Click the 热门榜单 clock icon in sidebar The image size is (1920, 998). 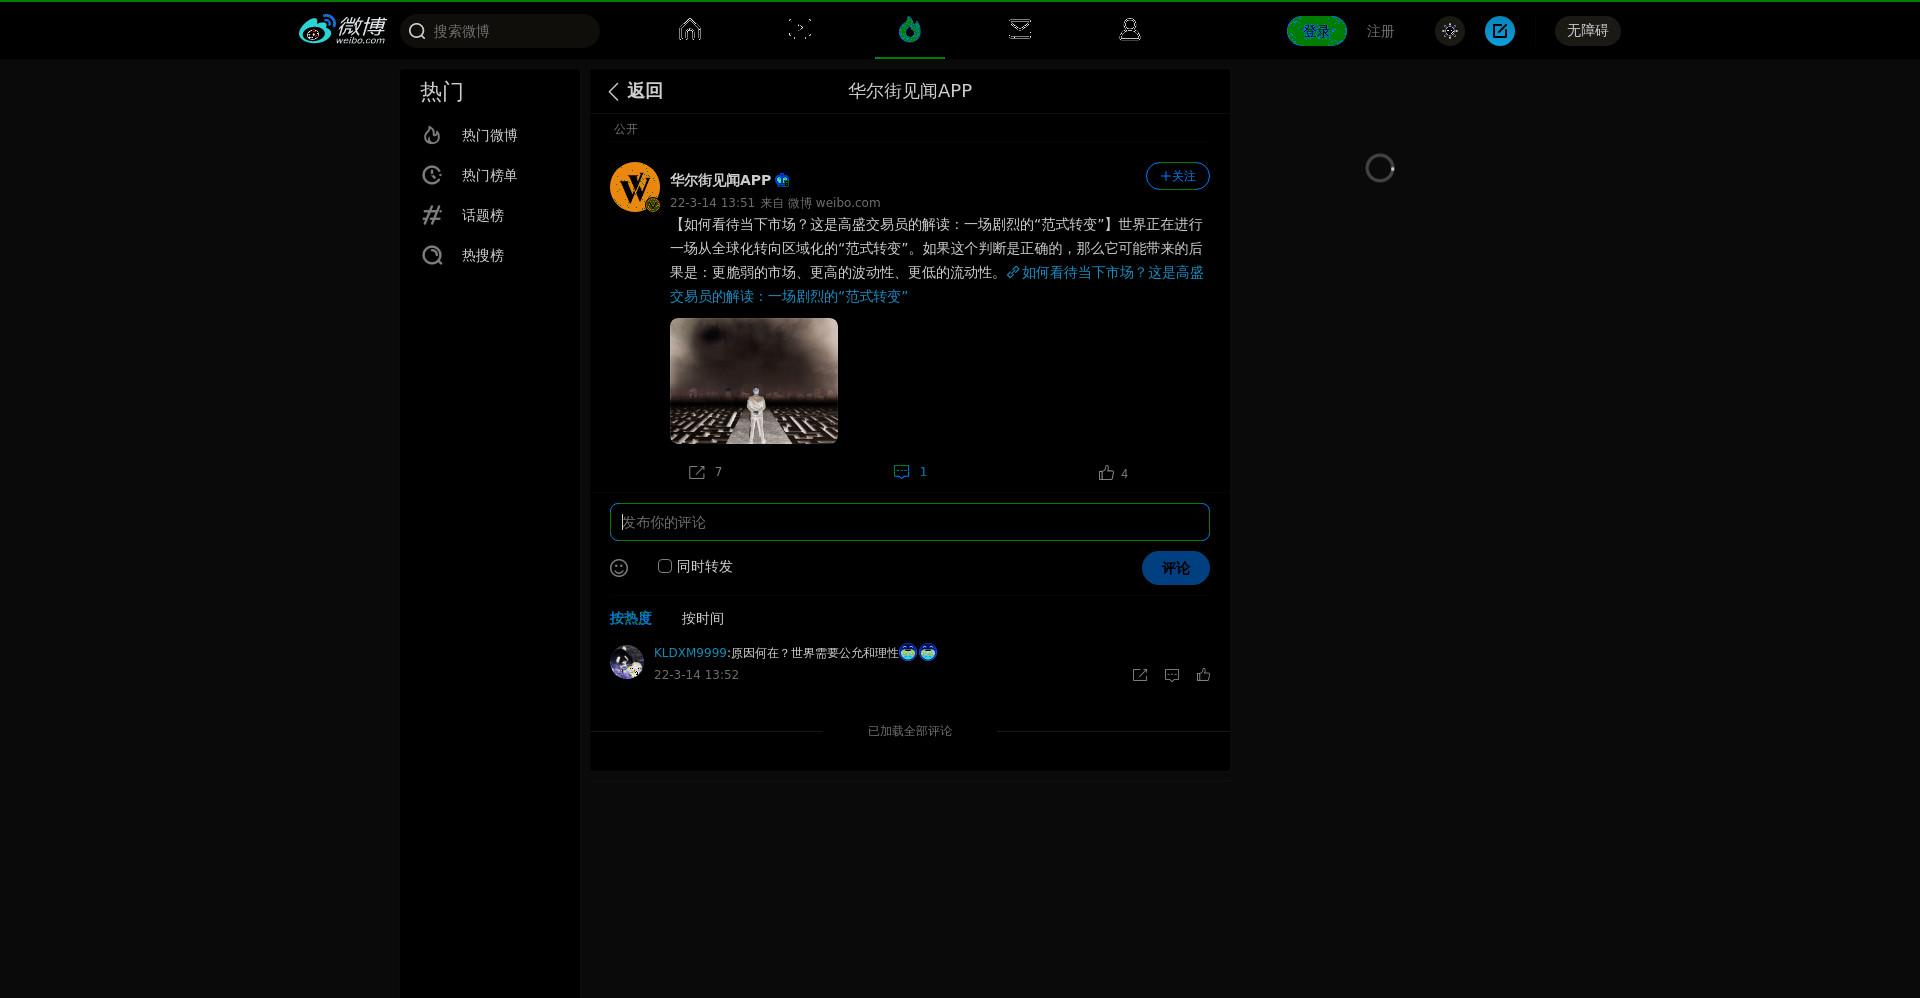coord(432,175)
